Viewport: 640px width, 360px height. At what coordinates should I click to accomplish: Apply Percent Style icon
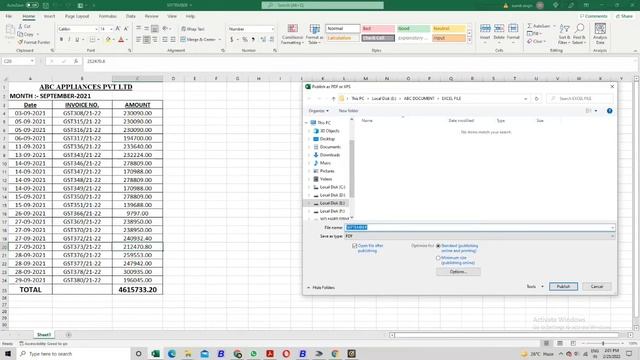(x=244, y=40)
